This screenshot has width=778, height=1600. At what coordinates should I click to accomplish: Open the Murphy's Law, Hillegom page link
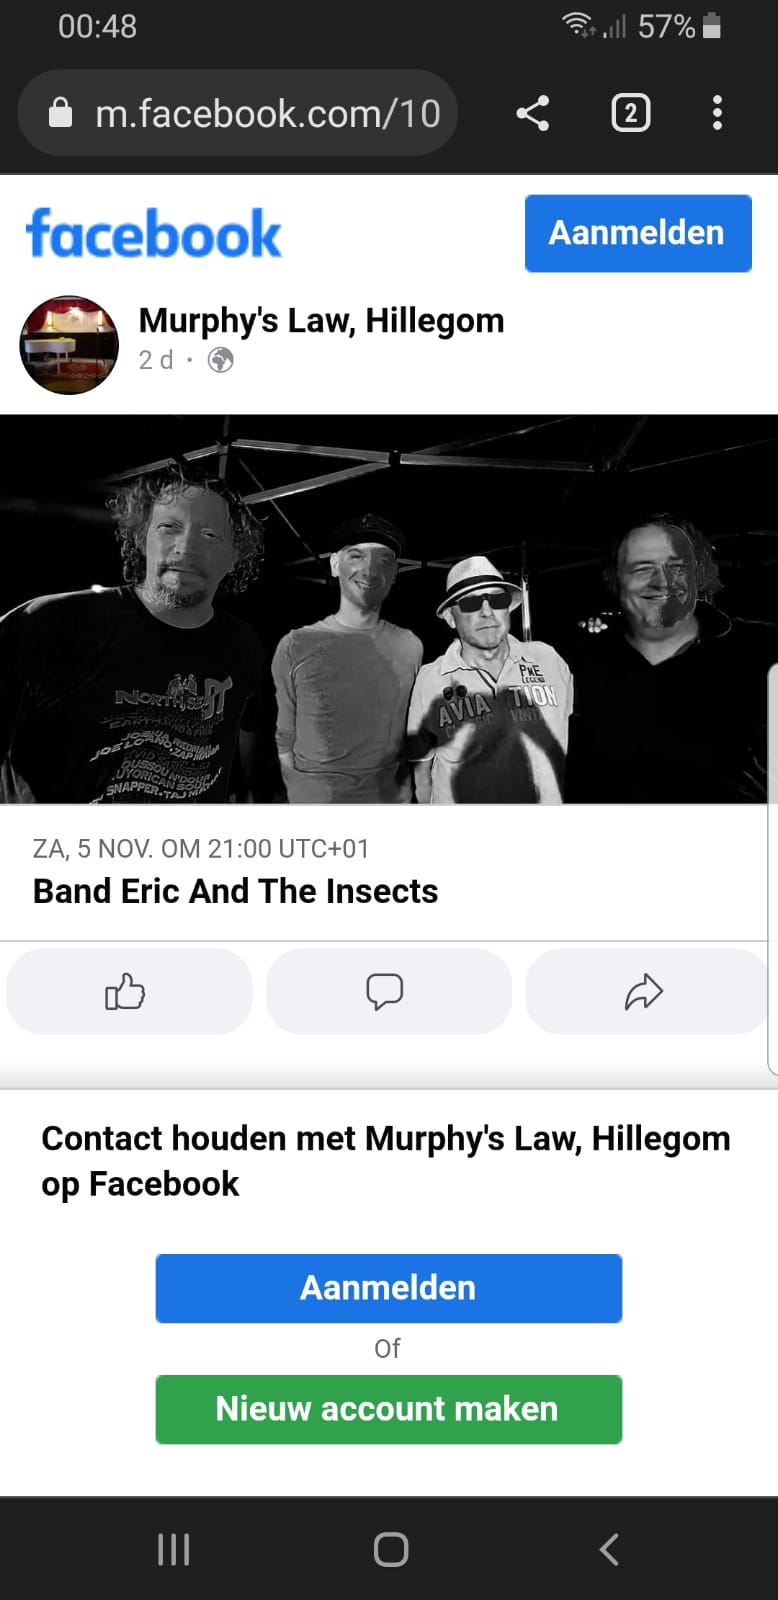[321, 321]
